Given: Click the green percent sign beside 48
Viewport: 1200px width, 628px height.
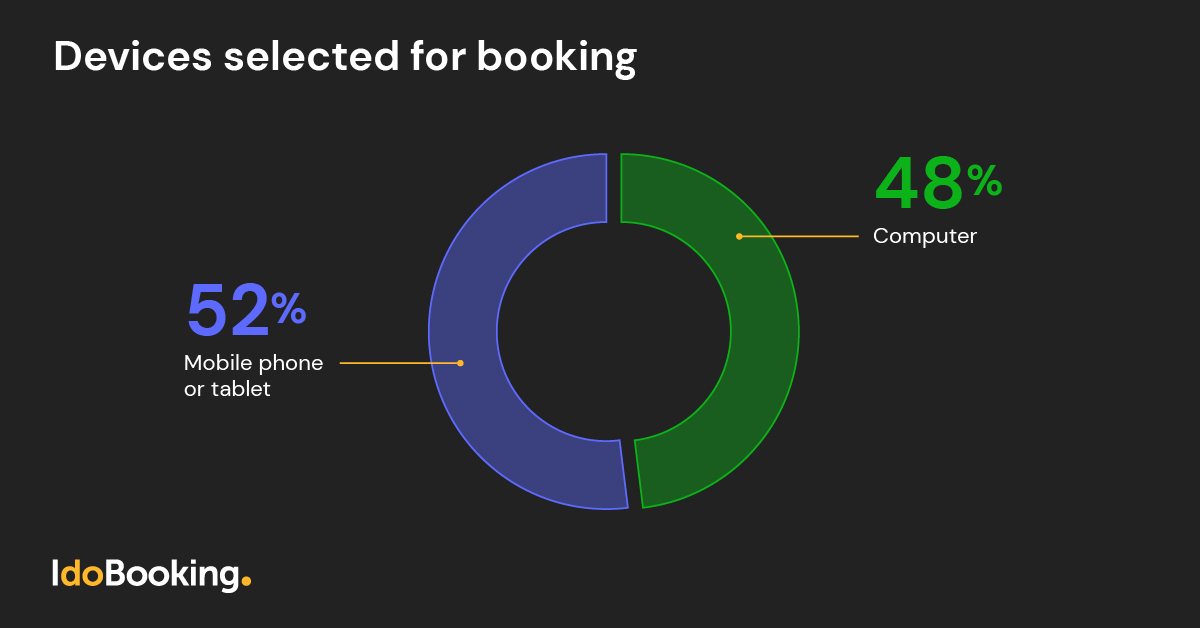Looking at the screenshot, I should click(x=984, y=181).
